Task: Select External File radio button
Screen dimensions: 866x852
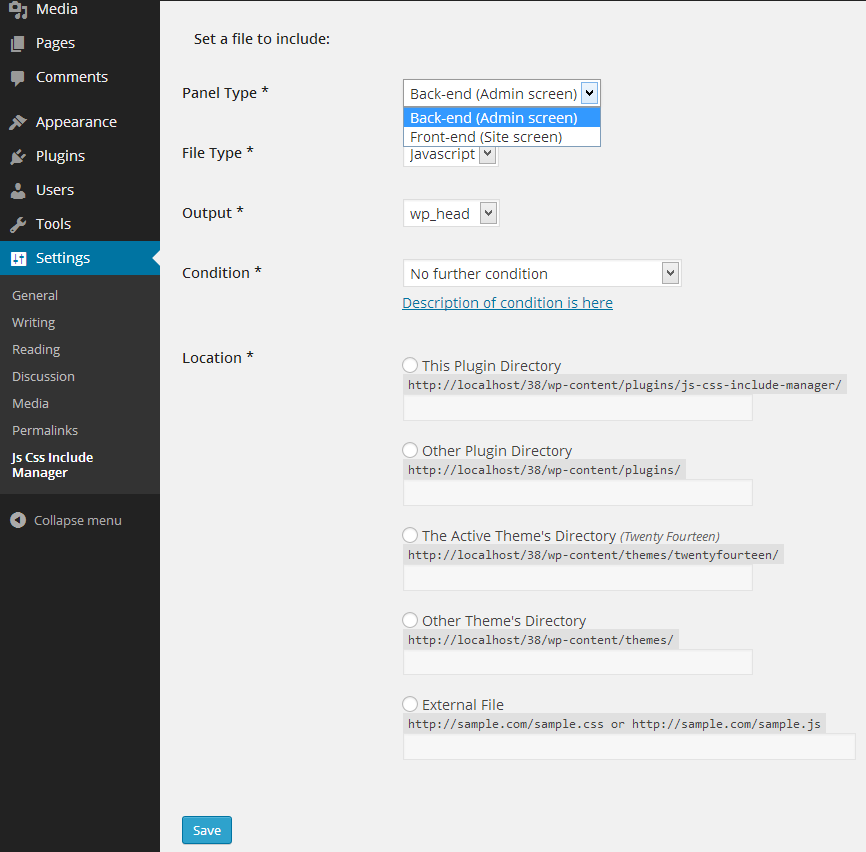Action: coord(410,704)
